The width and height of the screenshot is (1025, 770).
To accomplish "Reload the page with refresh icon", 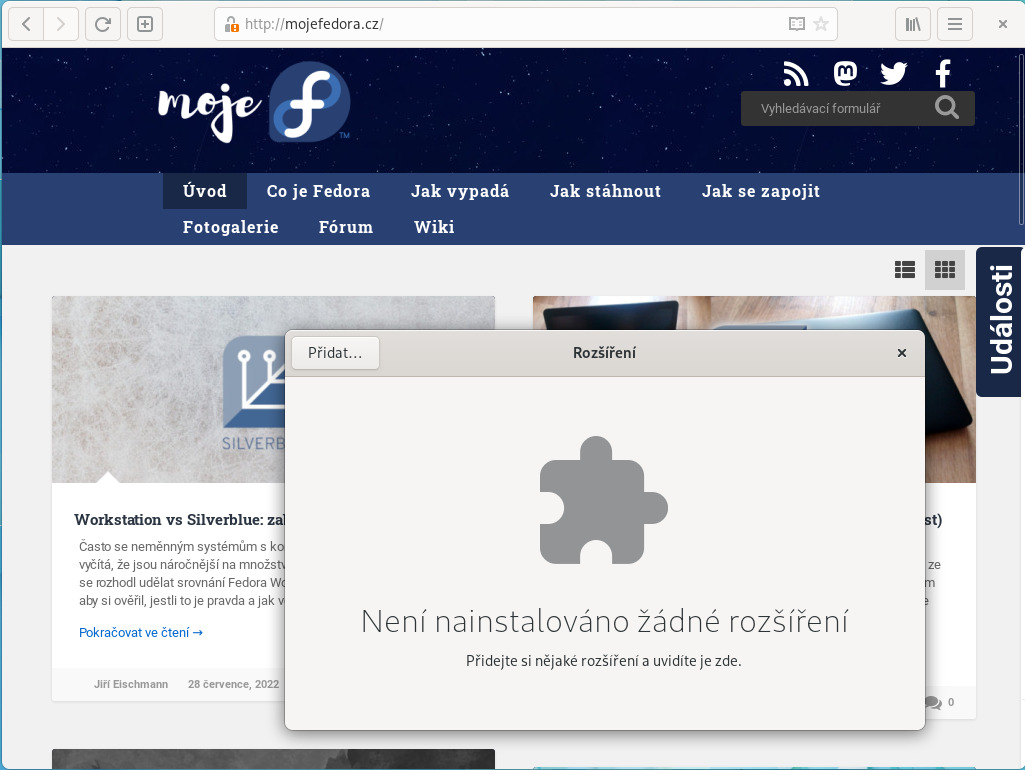I will coord(102,24).
